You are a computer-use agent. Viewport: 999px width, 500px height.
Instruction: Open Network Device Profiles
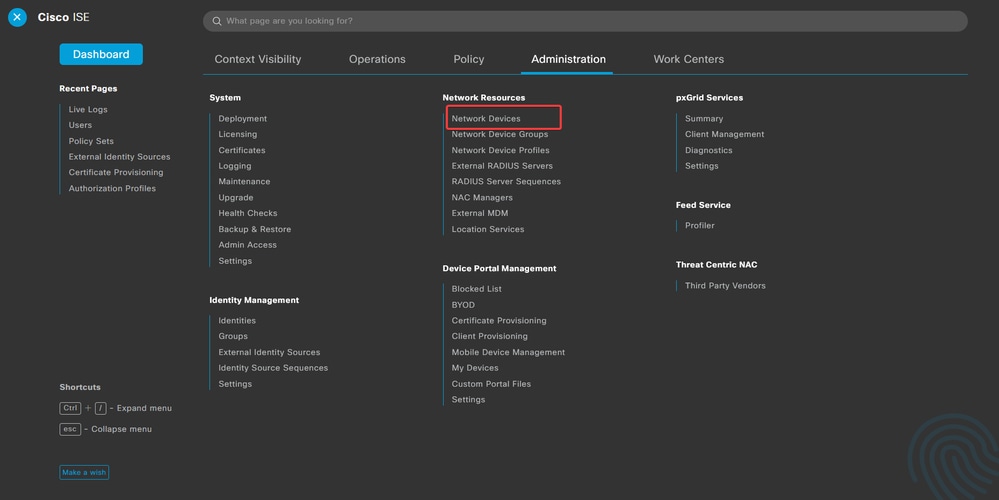click(500, 150)
